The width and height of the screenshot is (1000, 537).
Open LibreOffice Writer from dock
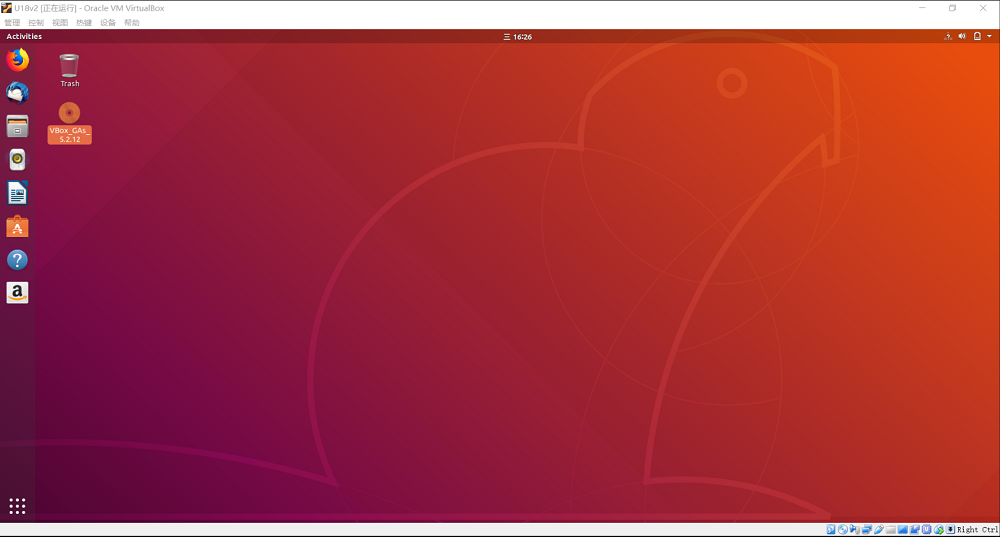point(17,193)
